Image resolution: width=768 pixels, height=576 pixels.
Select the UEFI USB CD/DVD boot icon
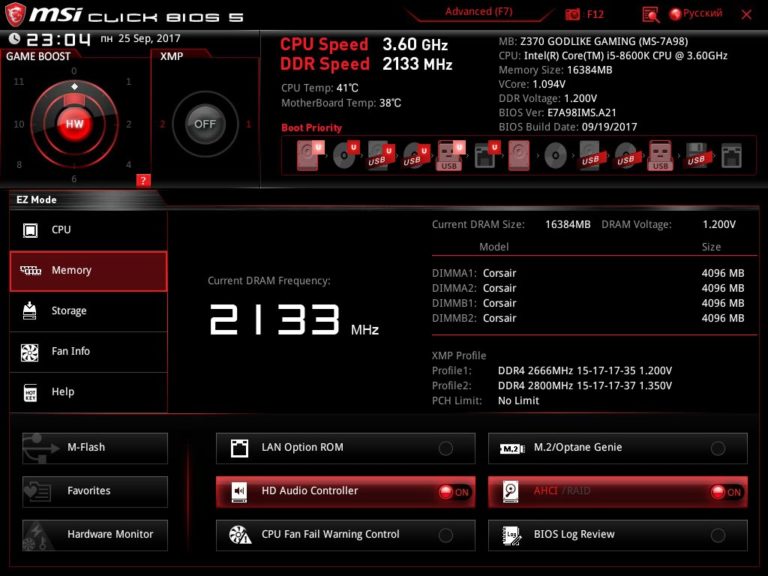click(x=416, y=155)
